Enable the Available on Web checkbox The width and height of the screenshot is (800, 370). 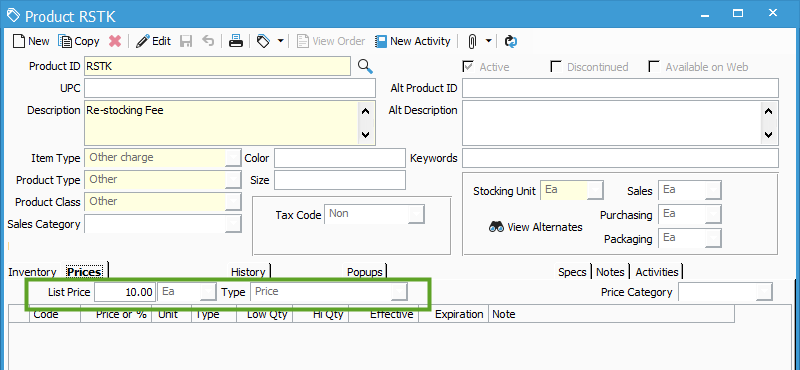click(x=654, y=67)
